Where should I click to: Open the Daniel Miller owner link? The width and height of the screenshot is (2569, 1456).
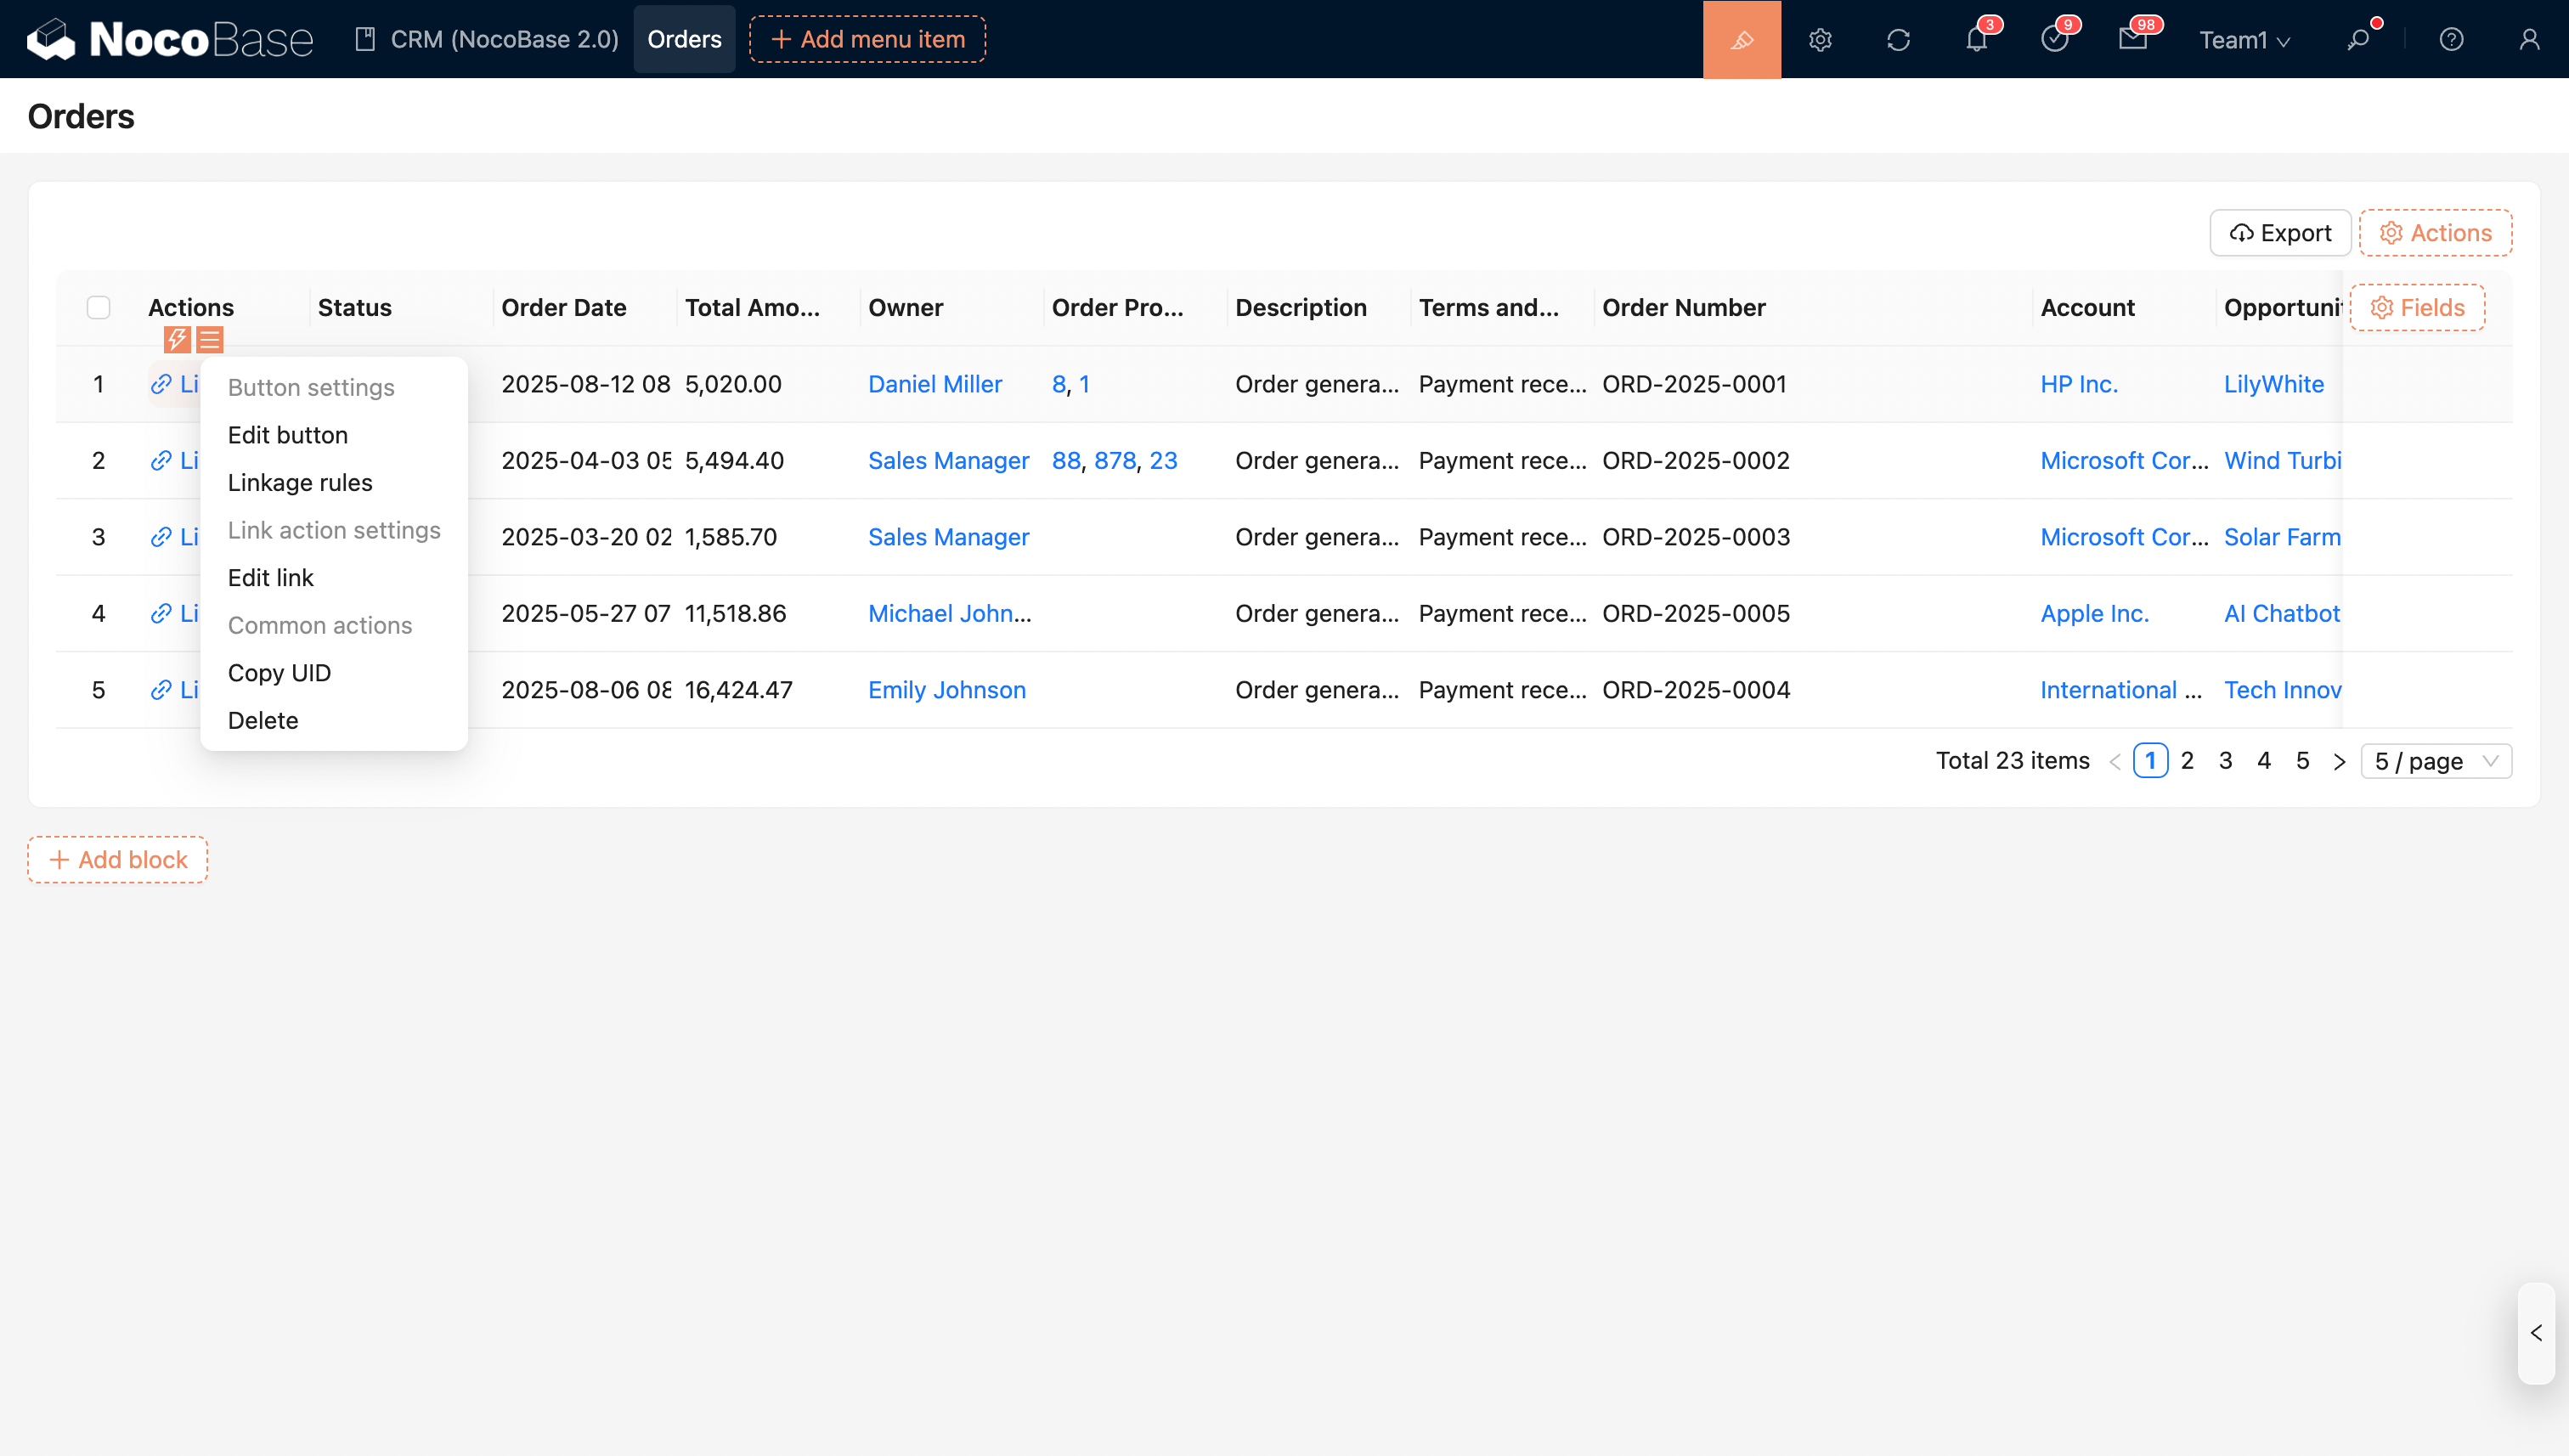[x=934, y=384]
